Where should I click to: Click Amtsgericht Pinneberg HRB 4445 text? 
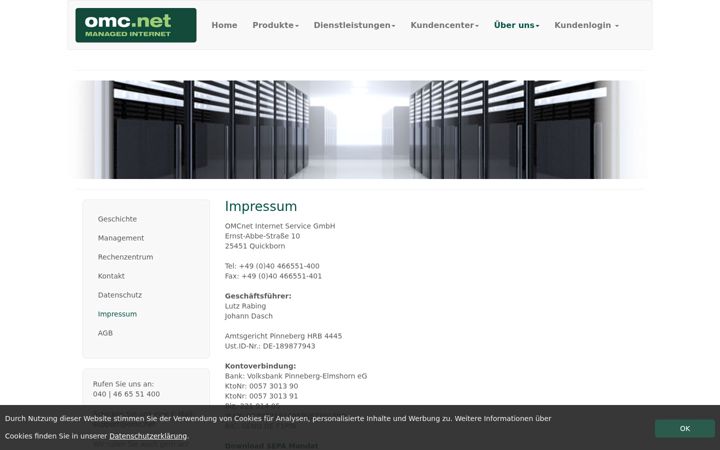point(283,336)
